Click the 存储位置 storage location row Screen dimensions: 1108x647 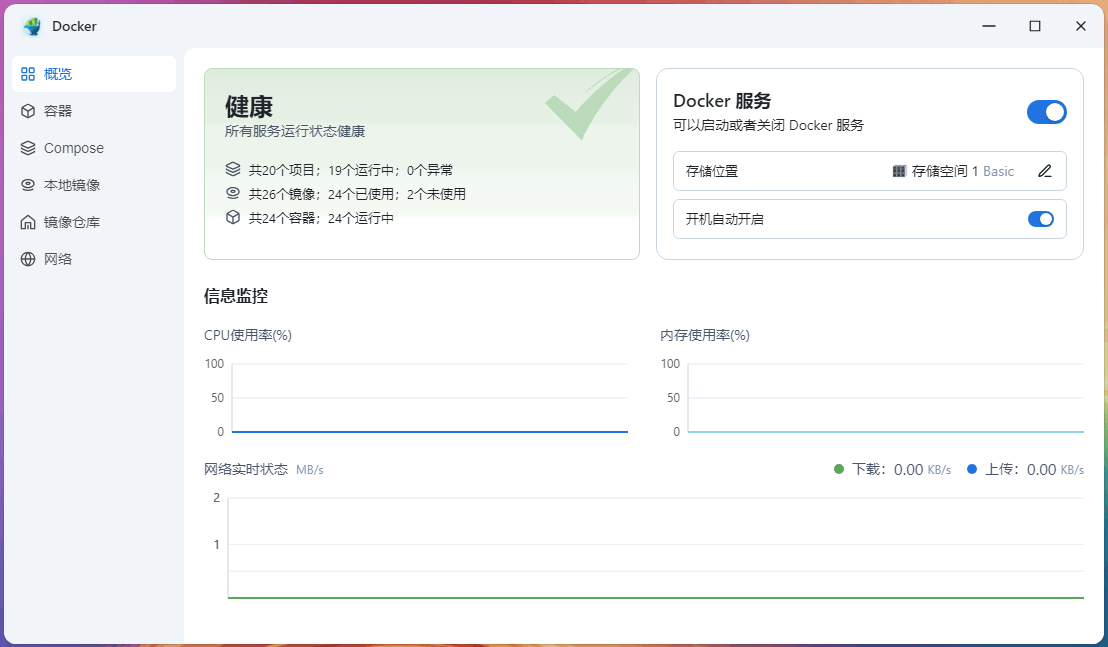[870, 171]
